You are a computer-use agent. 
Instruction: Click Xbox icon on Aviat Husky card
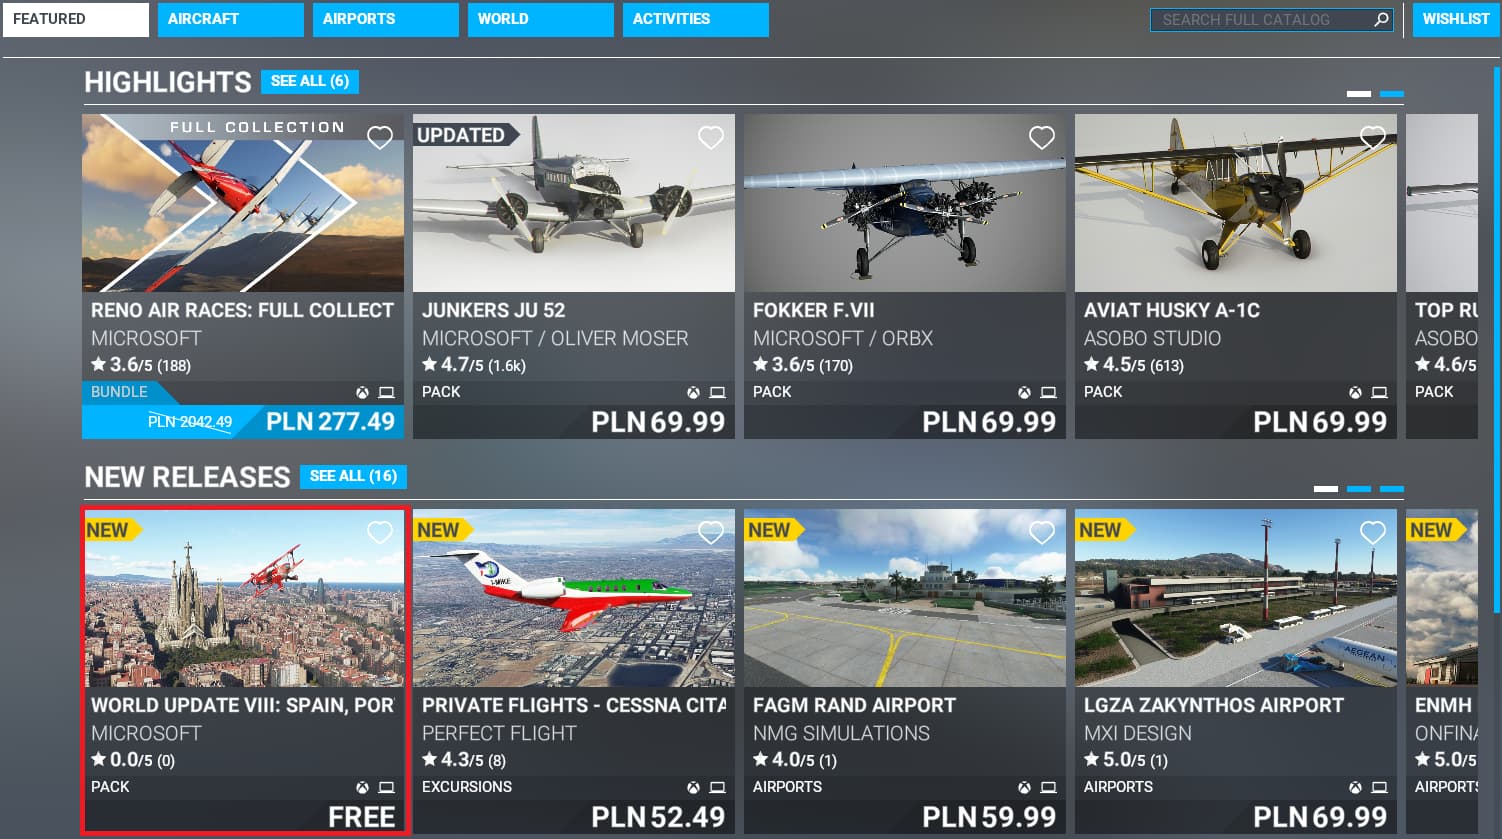pos(1355,393)
